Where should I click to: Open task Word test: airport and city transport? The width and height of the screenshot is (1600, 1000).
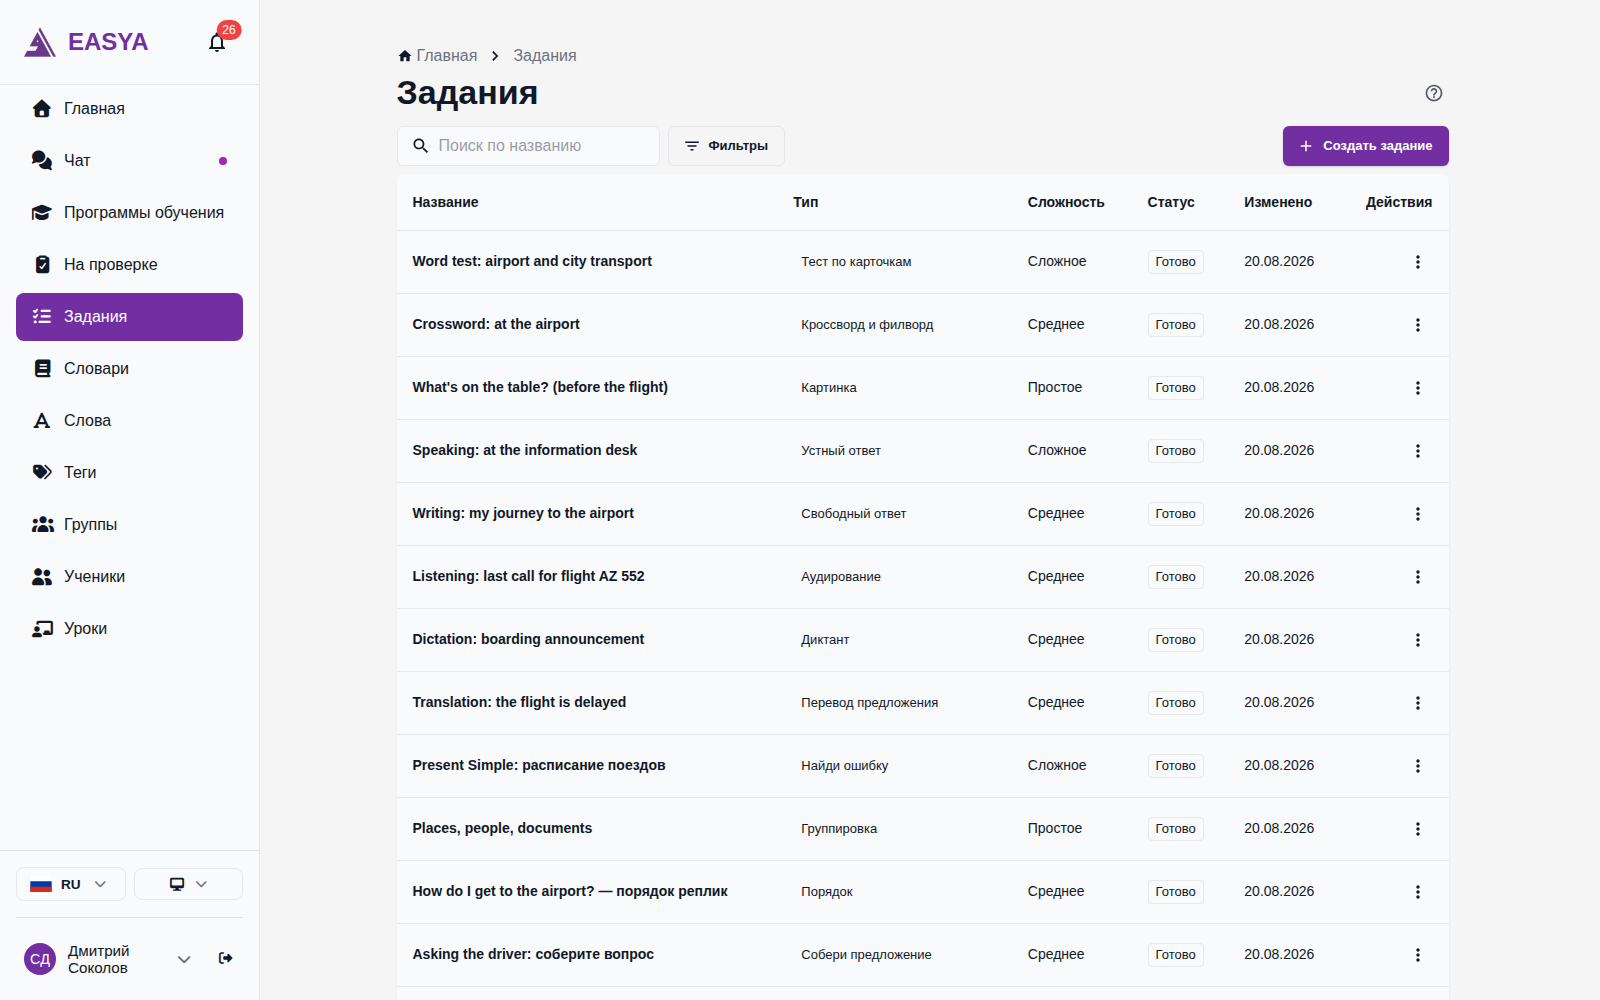532,261
